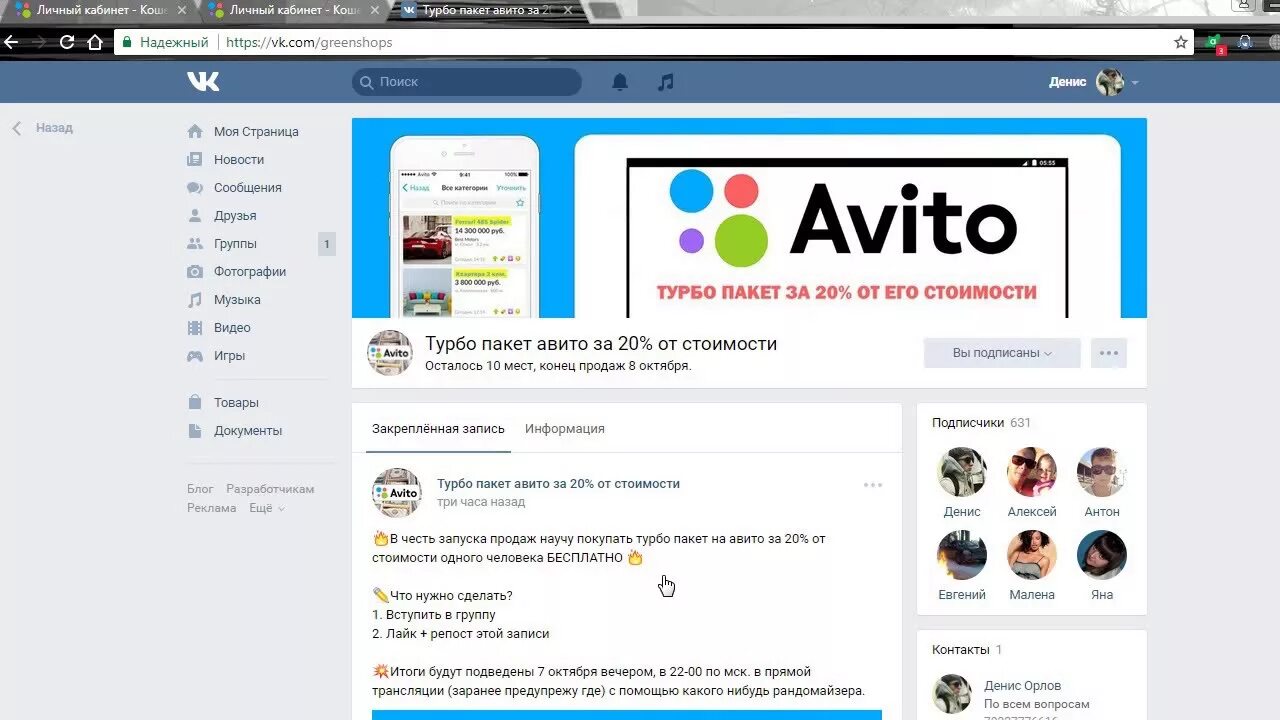Click the green browser extension icon

point(1214,42)
